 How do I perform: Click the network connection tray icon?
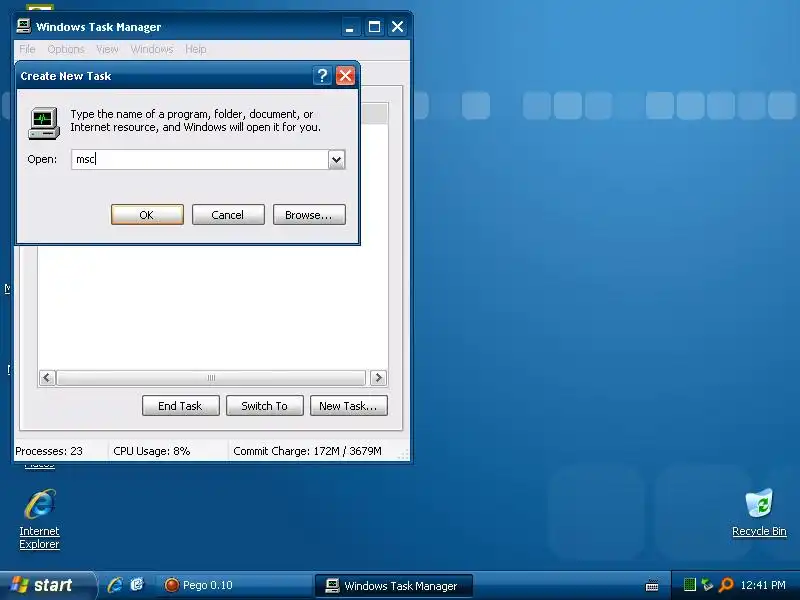click(x=707, y=585)
